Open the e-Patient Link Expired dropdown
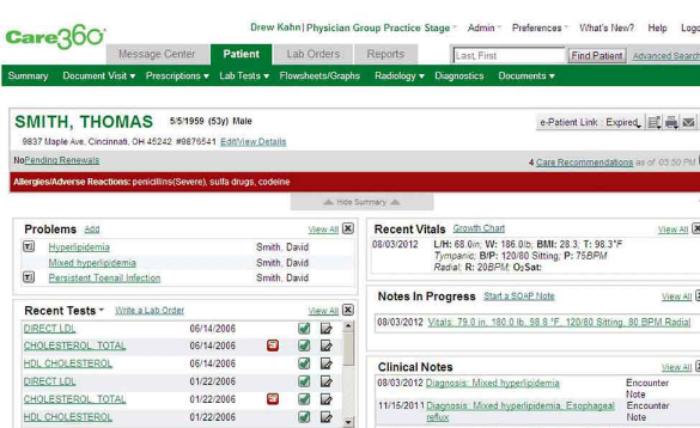Screen dimensions: 700x428 tap(590, 122)
